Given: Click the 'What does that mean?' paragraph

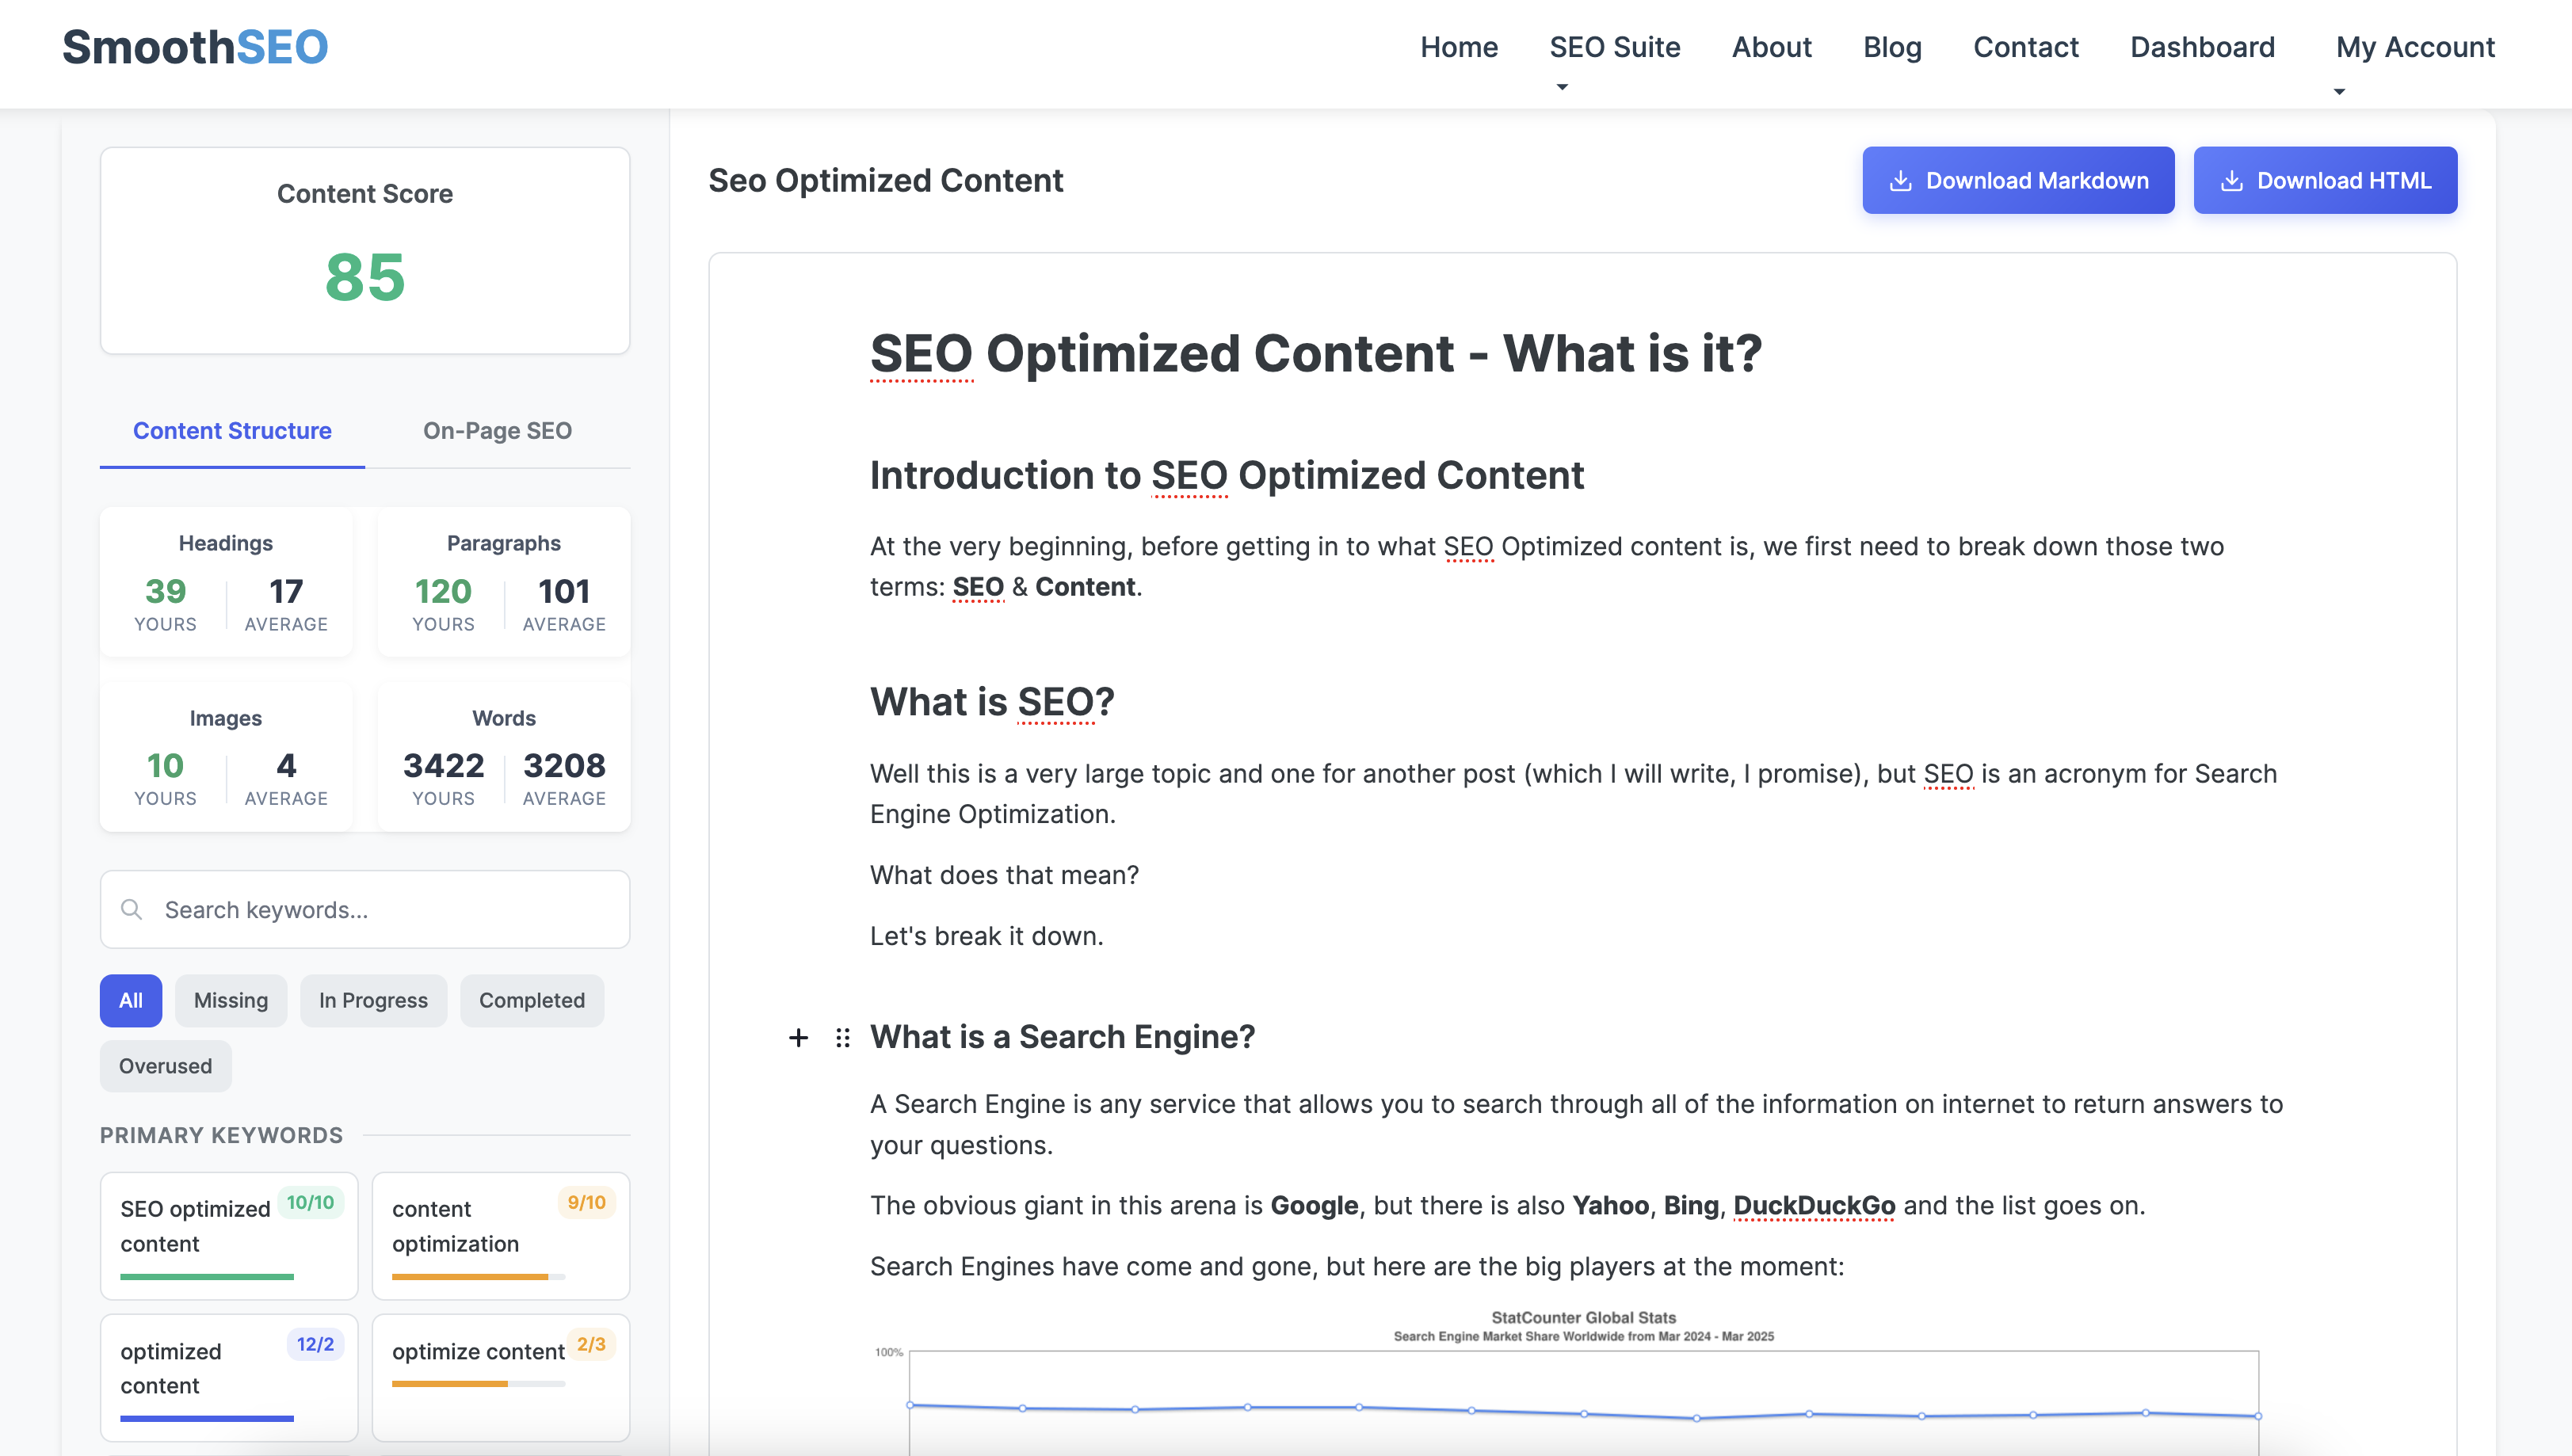Looking at the screenshot, I should 1004,875.
